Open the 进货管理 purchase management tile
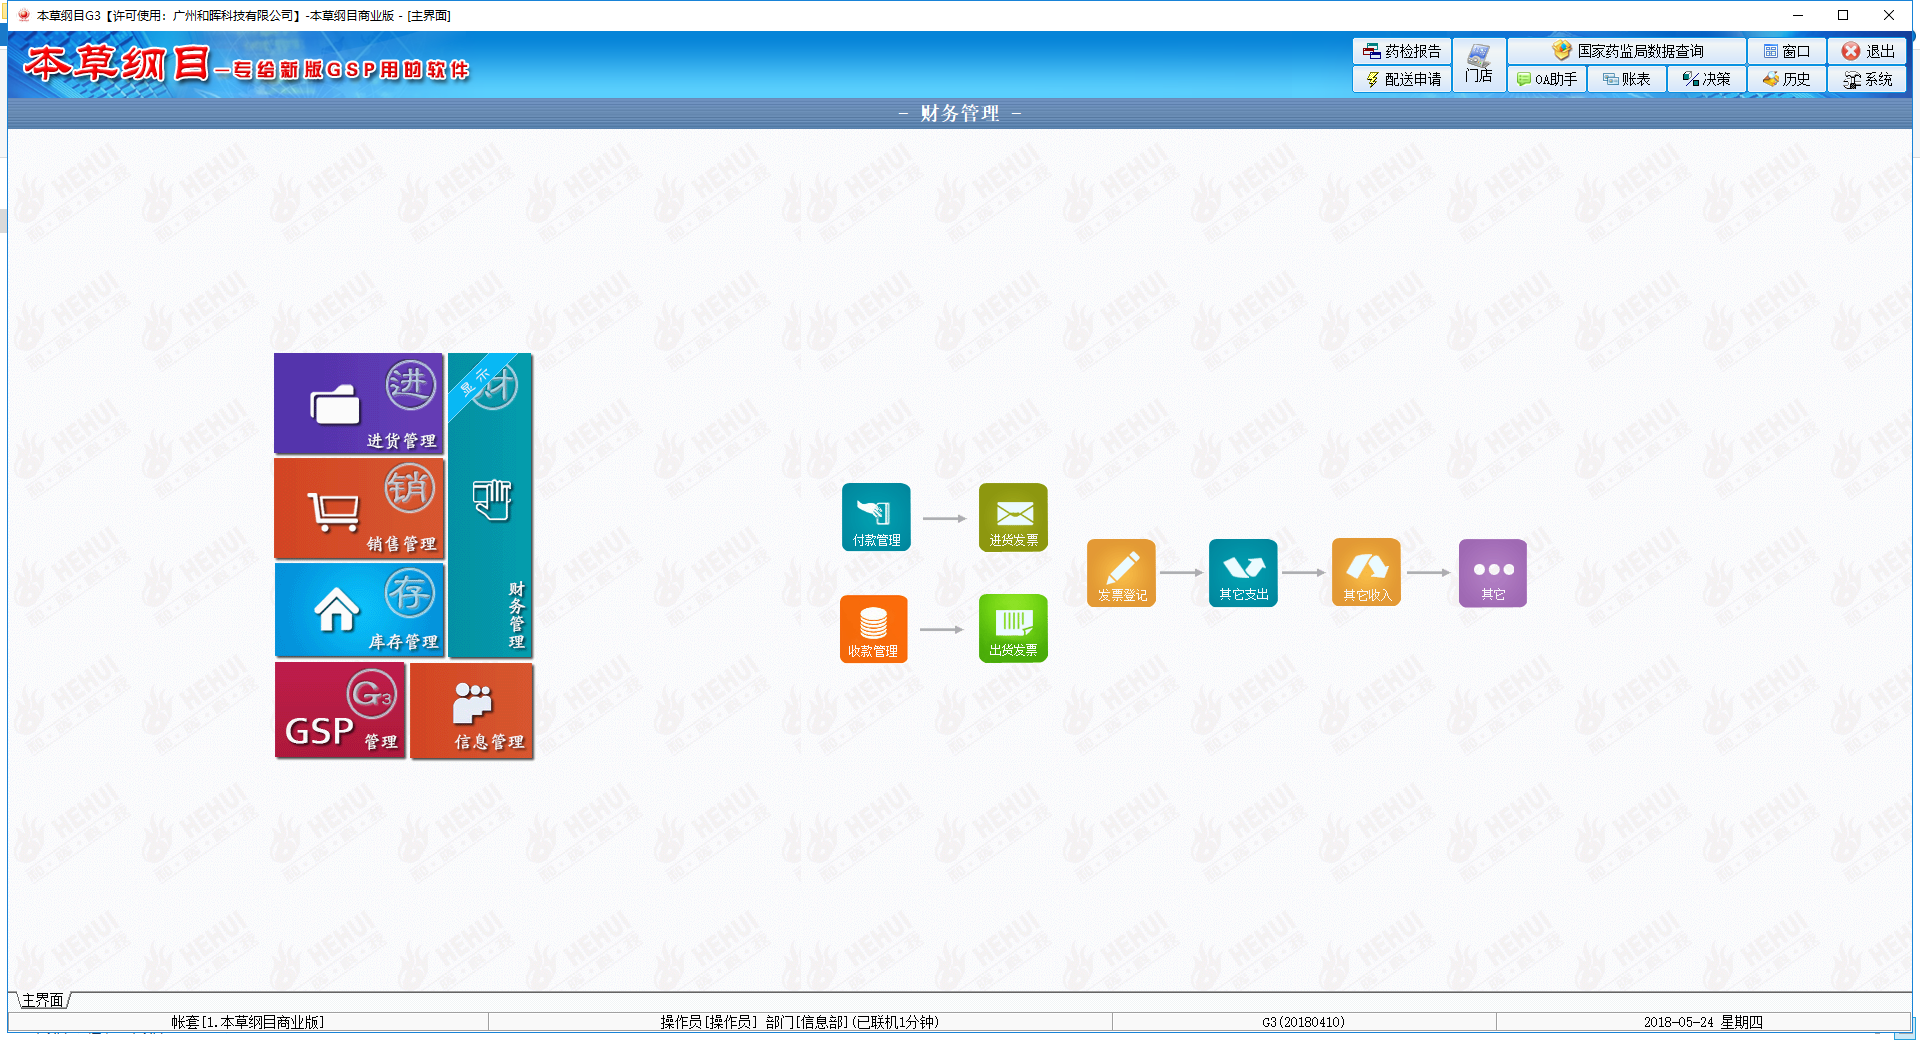 pyautogui.click(x=359, y=404)
